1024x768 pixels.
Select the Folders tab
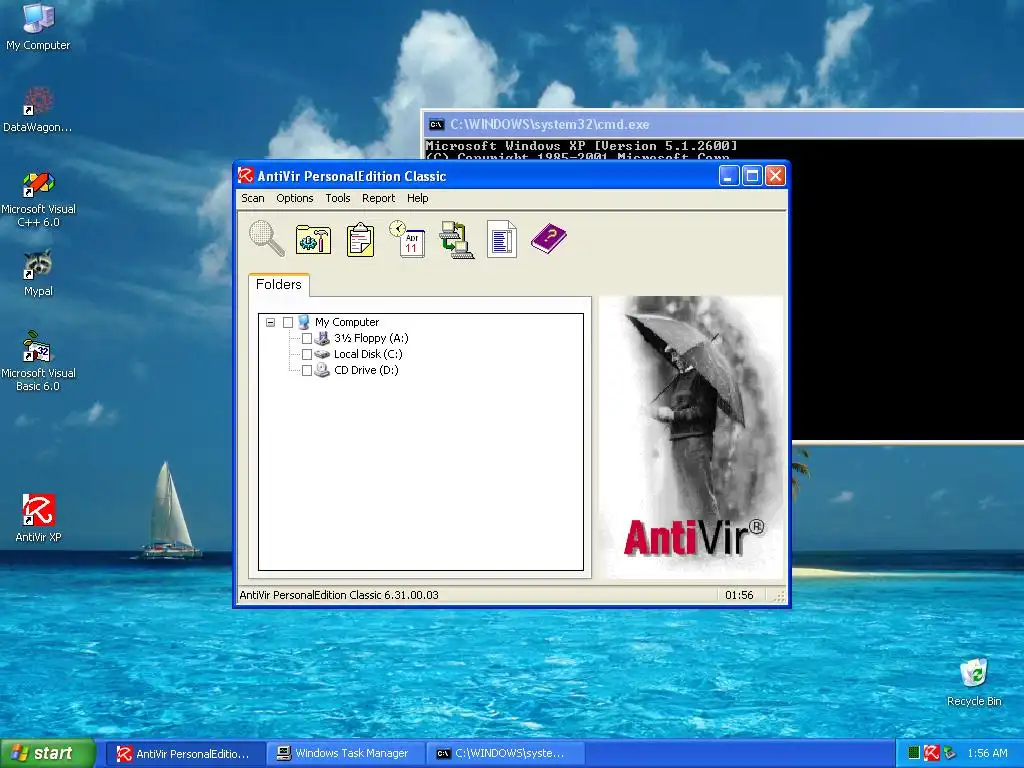(279, 284)
